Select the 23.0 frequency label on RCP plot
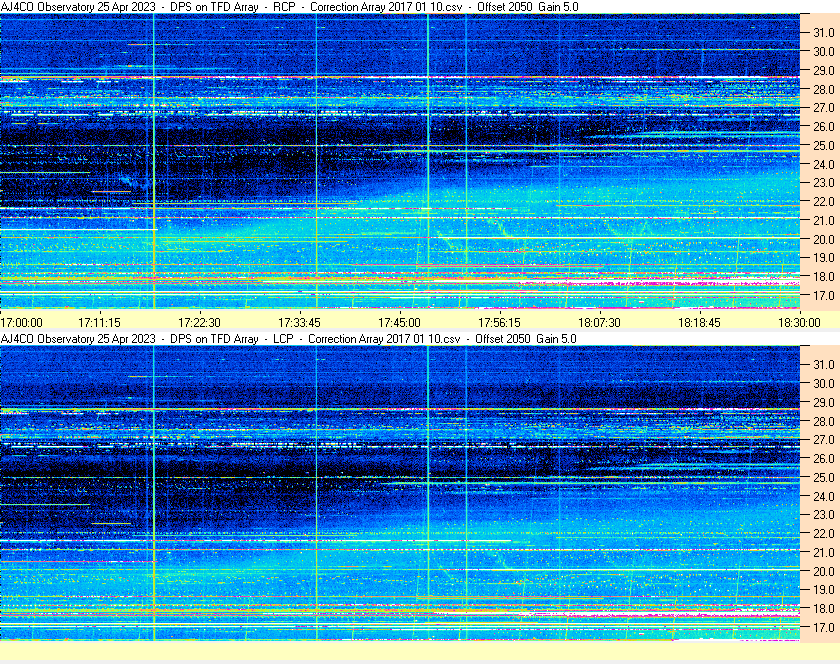Screen dimensions: 840x664 [824, 183]
